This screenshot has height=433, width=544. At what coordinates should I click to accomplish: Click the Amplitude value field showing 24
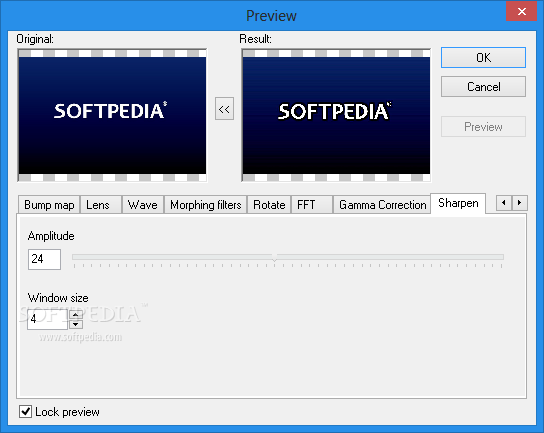[x=44, y=259]
